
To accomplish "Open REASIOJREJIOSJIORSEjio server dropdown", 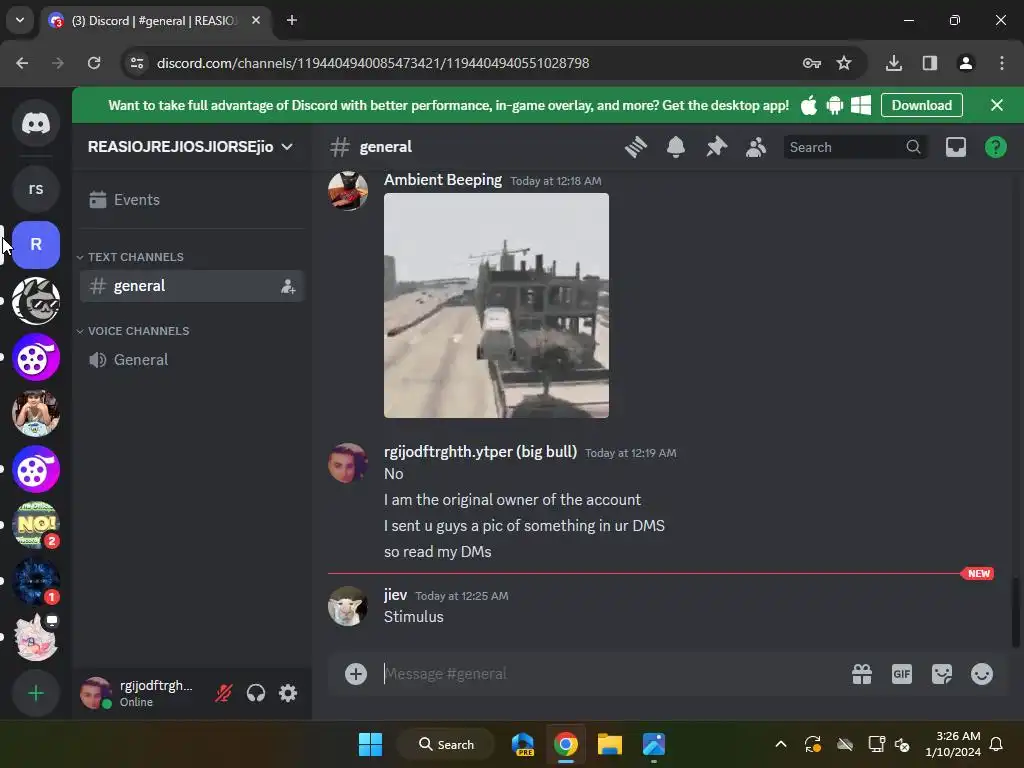I will [x=190, y=147].
